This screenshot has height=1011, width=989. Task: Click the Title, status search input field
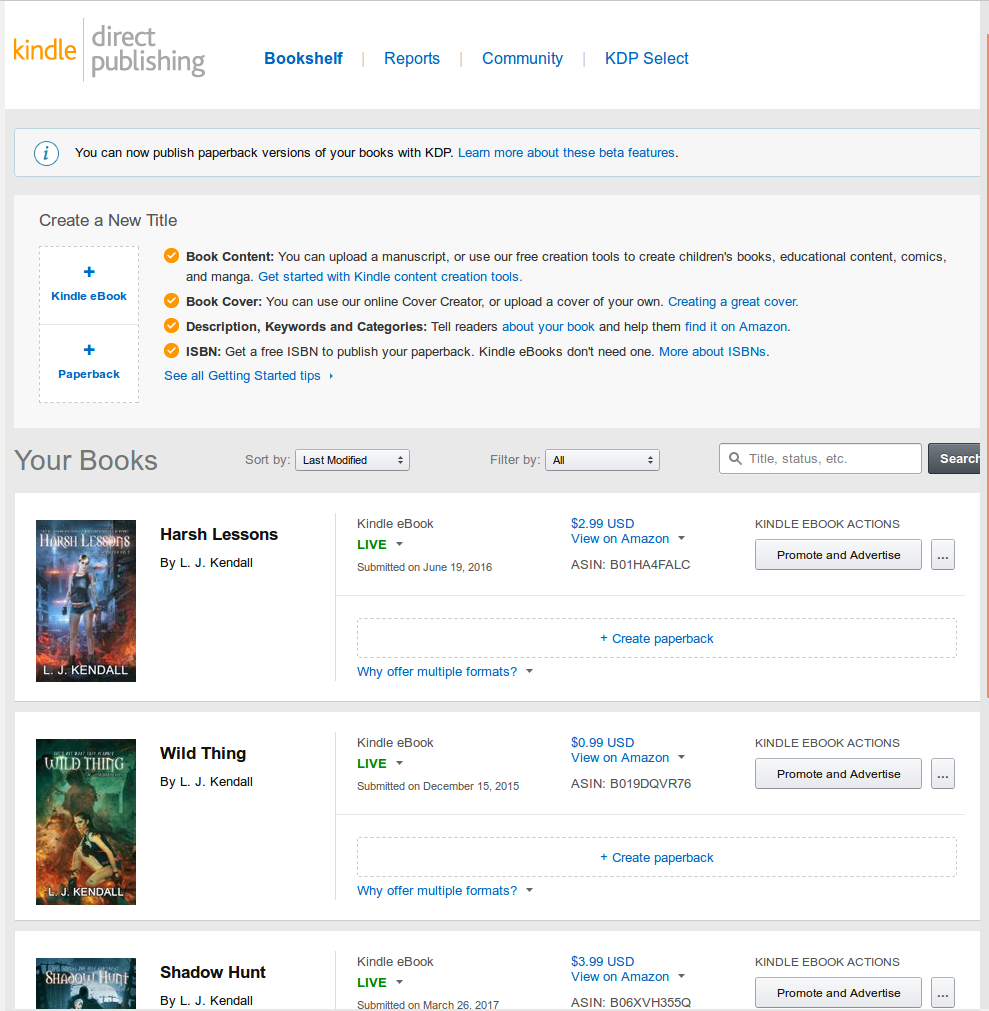point(830,459)
